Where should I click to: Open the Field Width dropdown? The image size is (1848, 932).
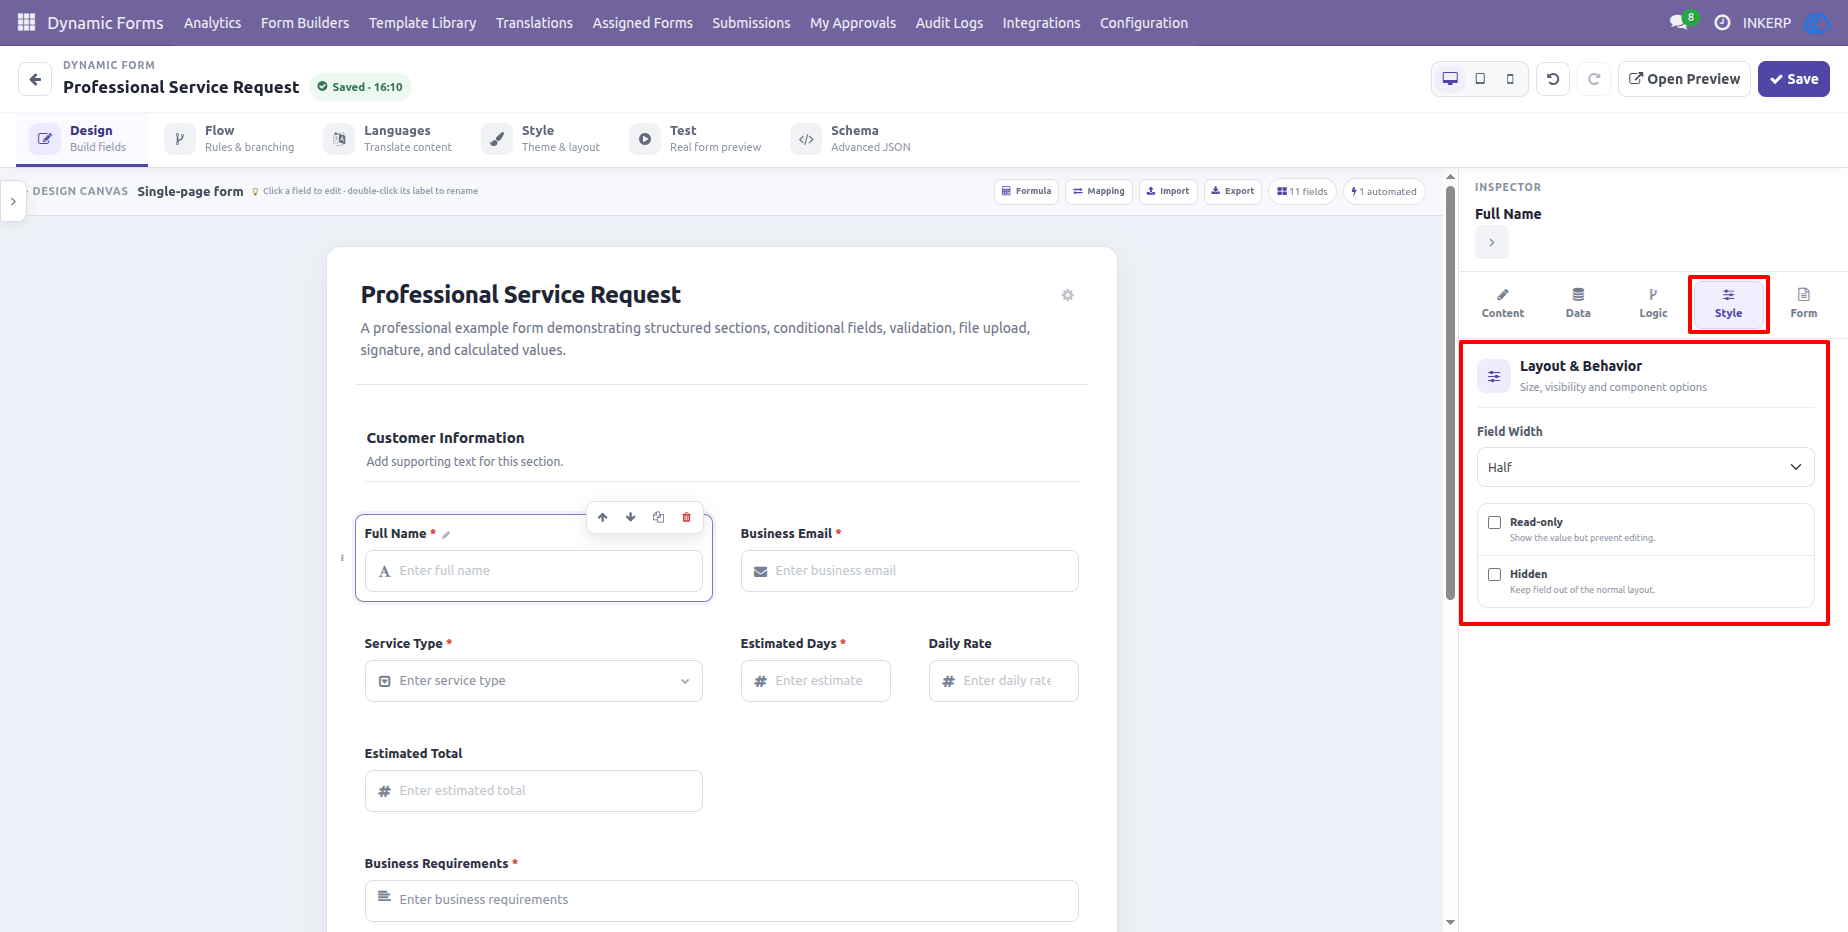1645,467
